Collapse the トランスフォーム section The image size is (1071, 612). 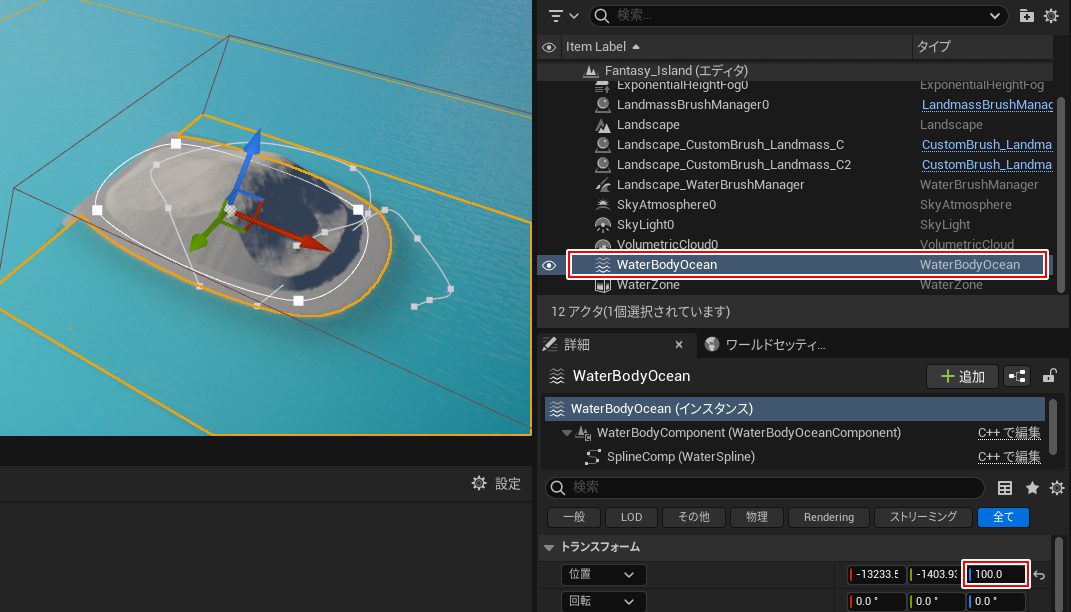[x=549, y=547]
